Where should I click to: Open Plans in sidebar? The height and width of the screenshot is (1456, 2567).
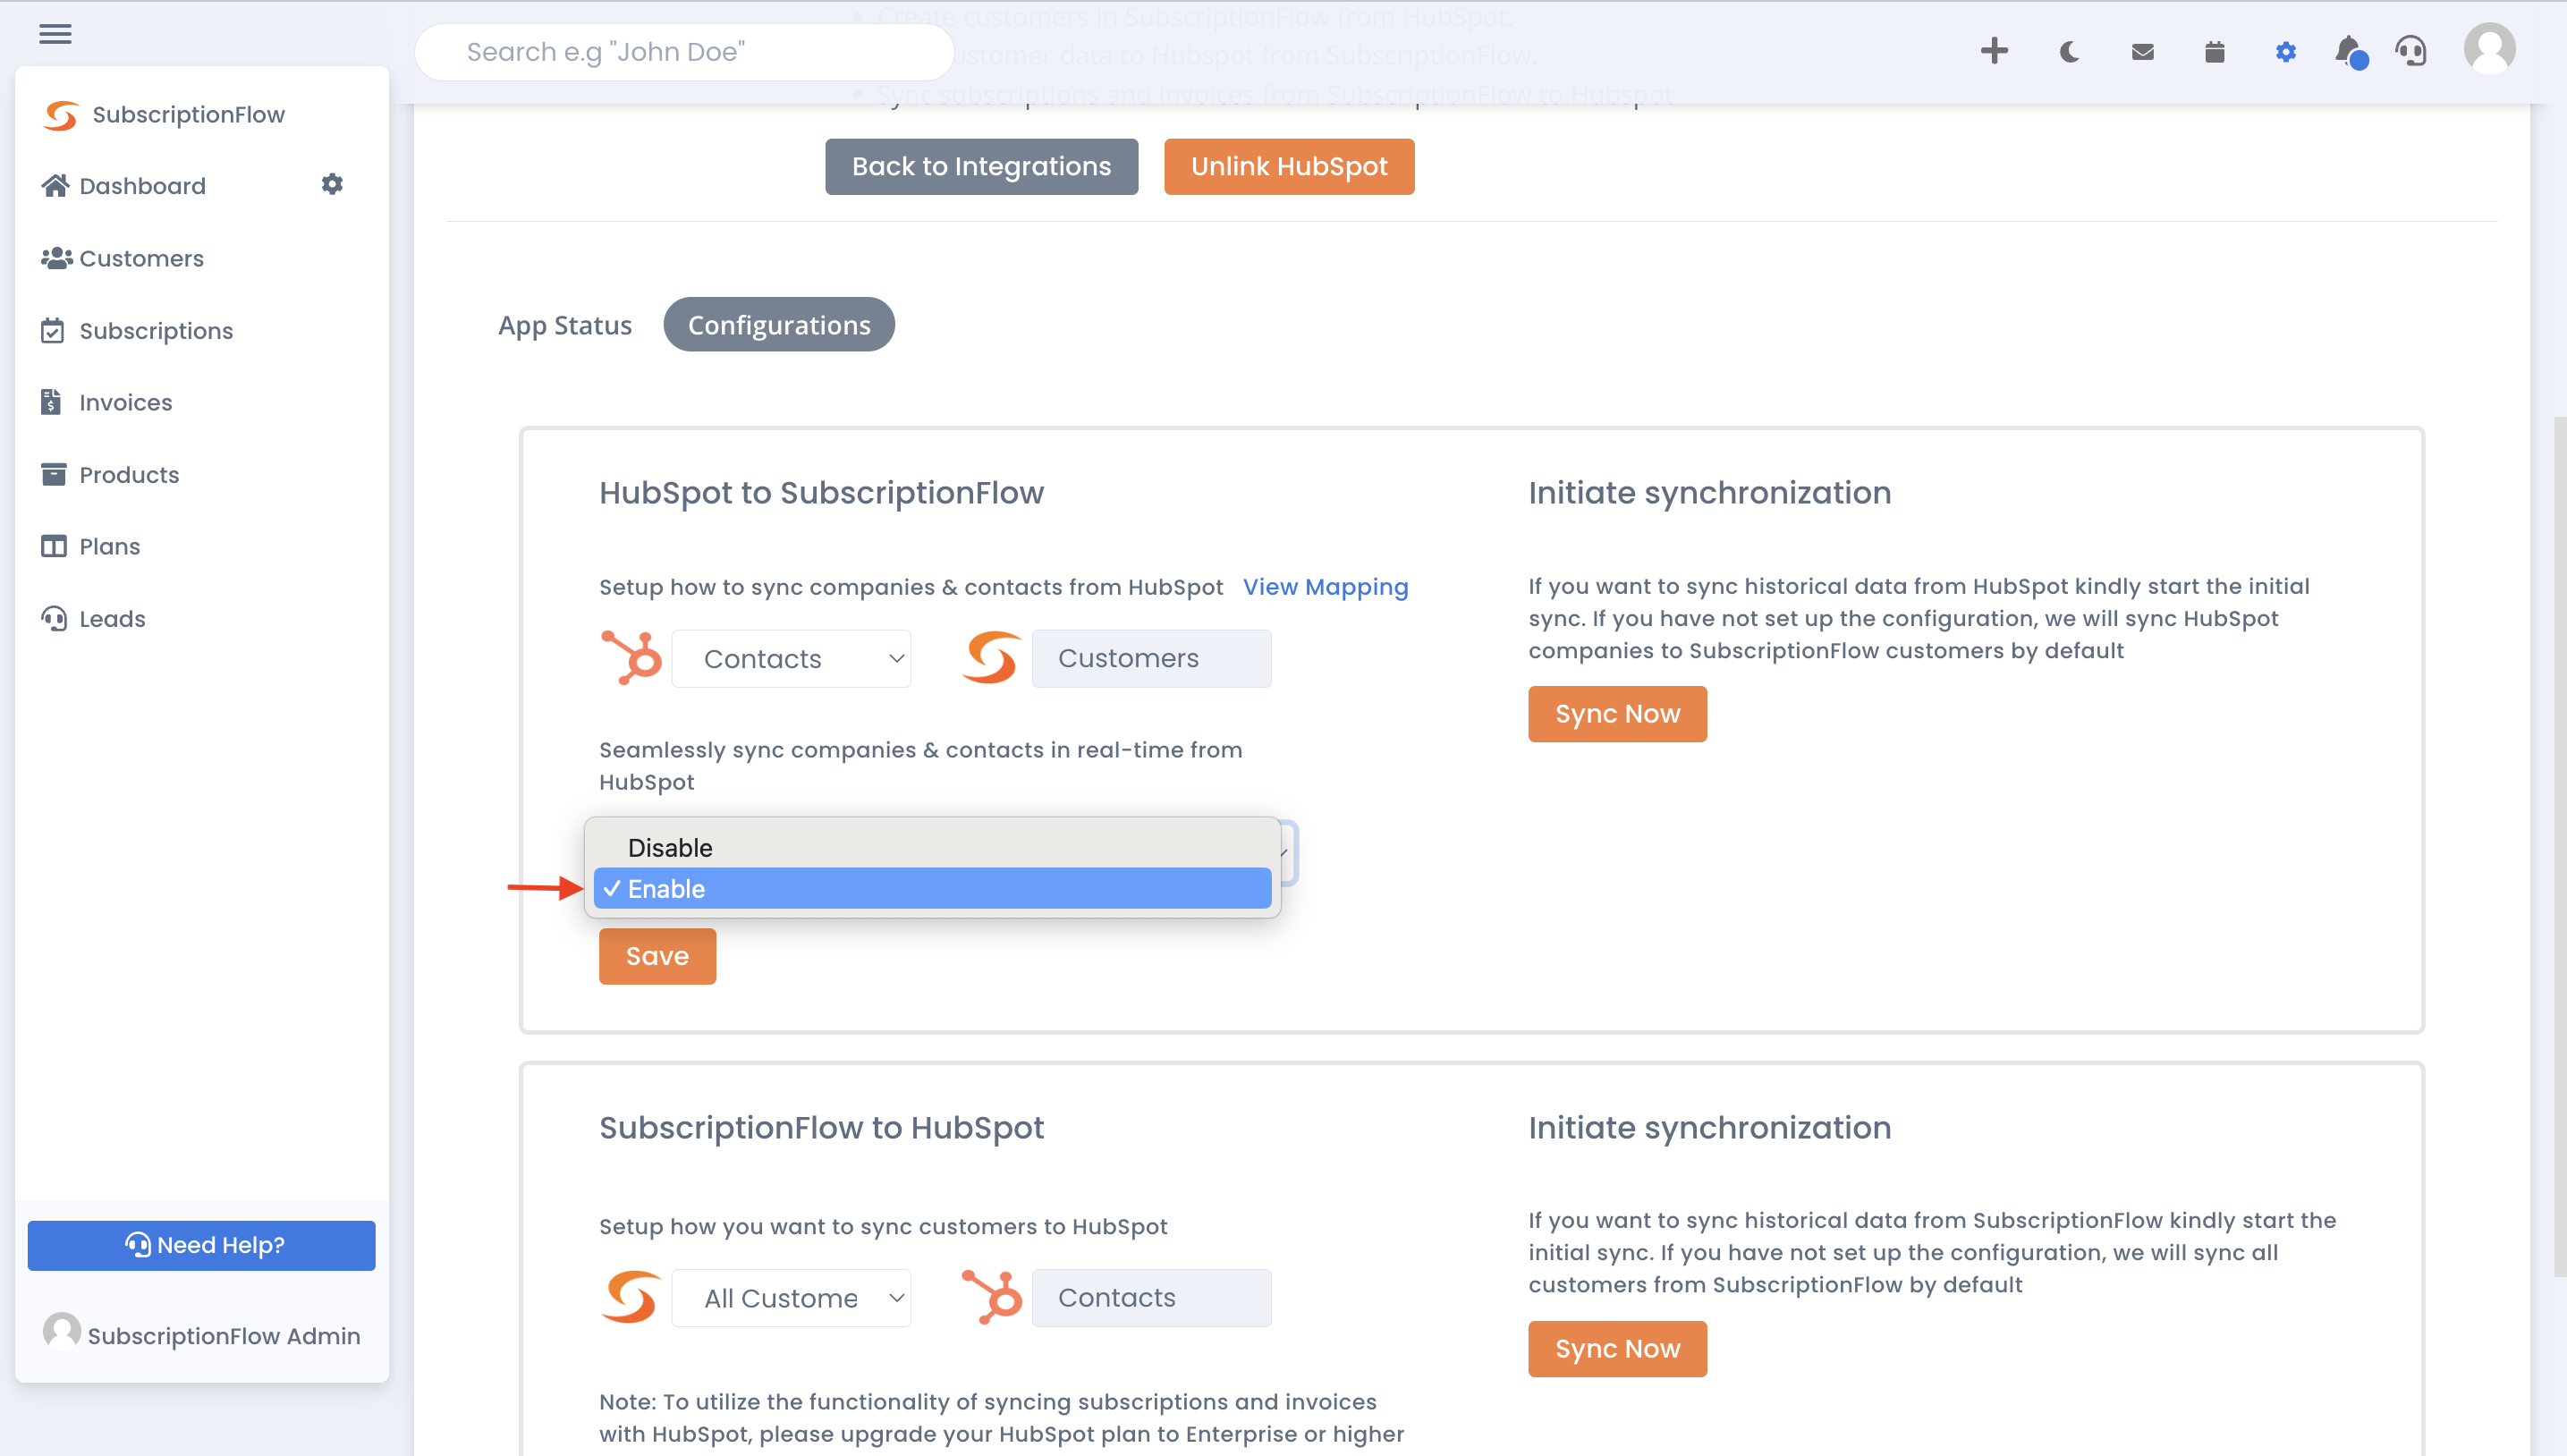(x=109, y=546)
